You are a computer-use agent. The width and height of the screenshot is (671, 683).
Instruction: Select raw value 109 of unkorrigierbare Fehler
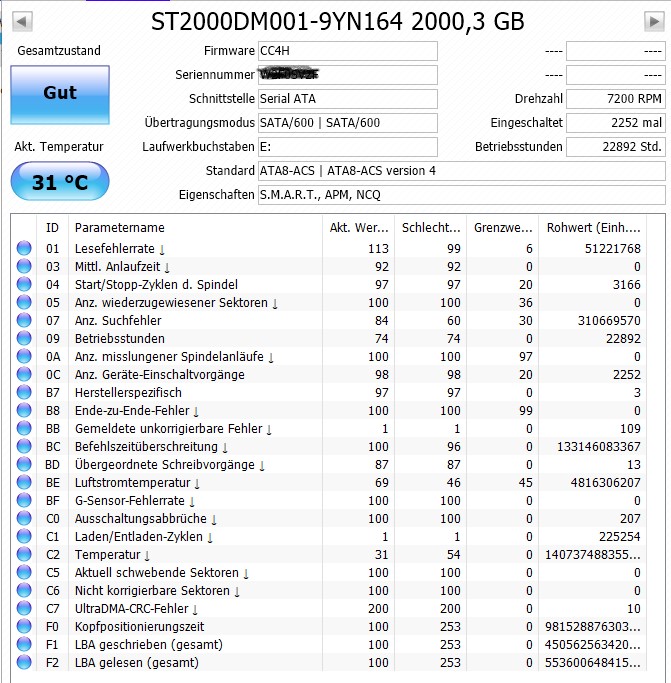[x=630, y=429]
